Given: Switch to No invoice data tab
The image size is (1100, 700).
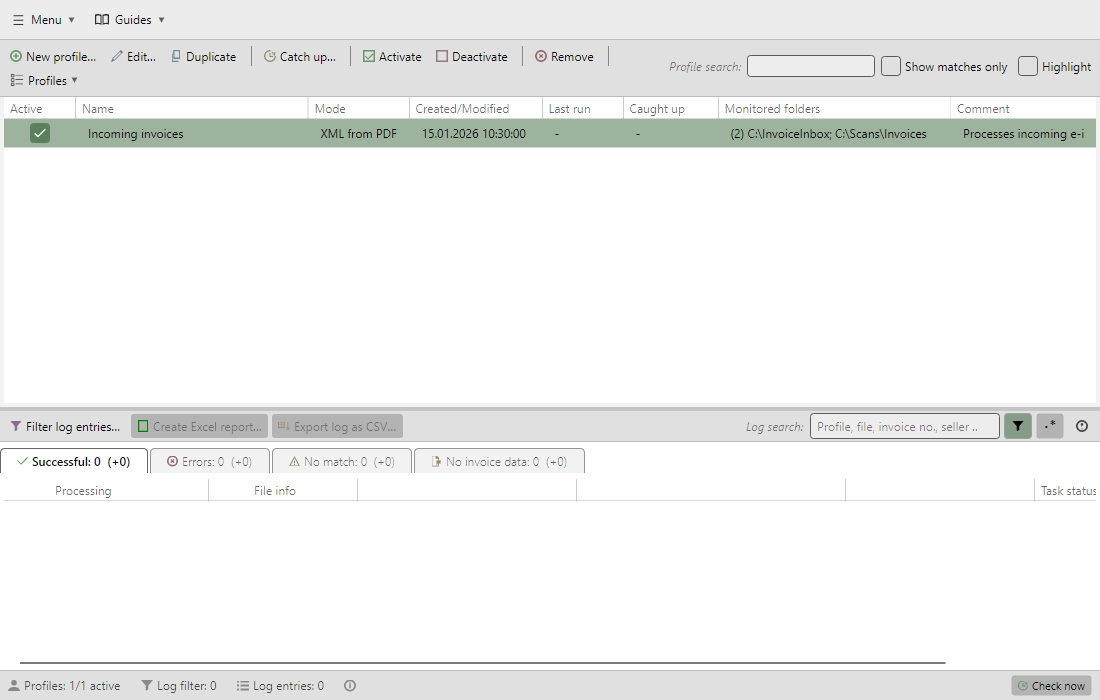Looking at the screenshot, I should click(499, 462).
